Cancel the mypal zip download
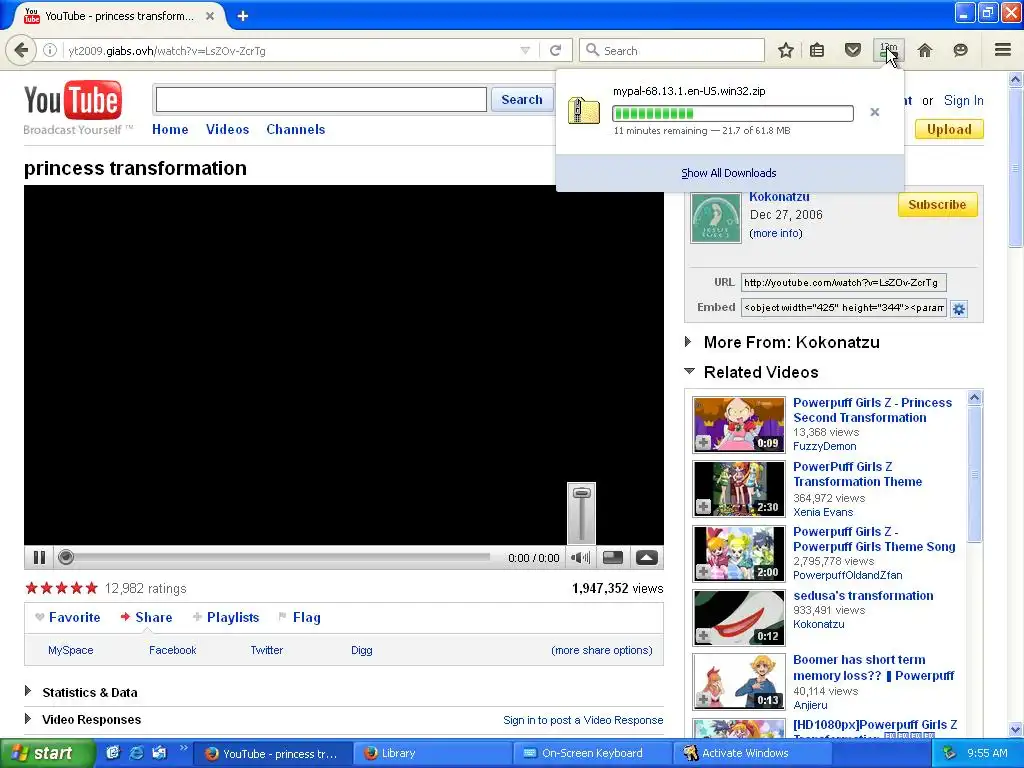 point(874,112)
